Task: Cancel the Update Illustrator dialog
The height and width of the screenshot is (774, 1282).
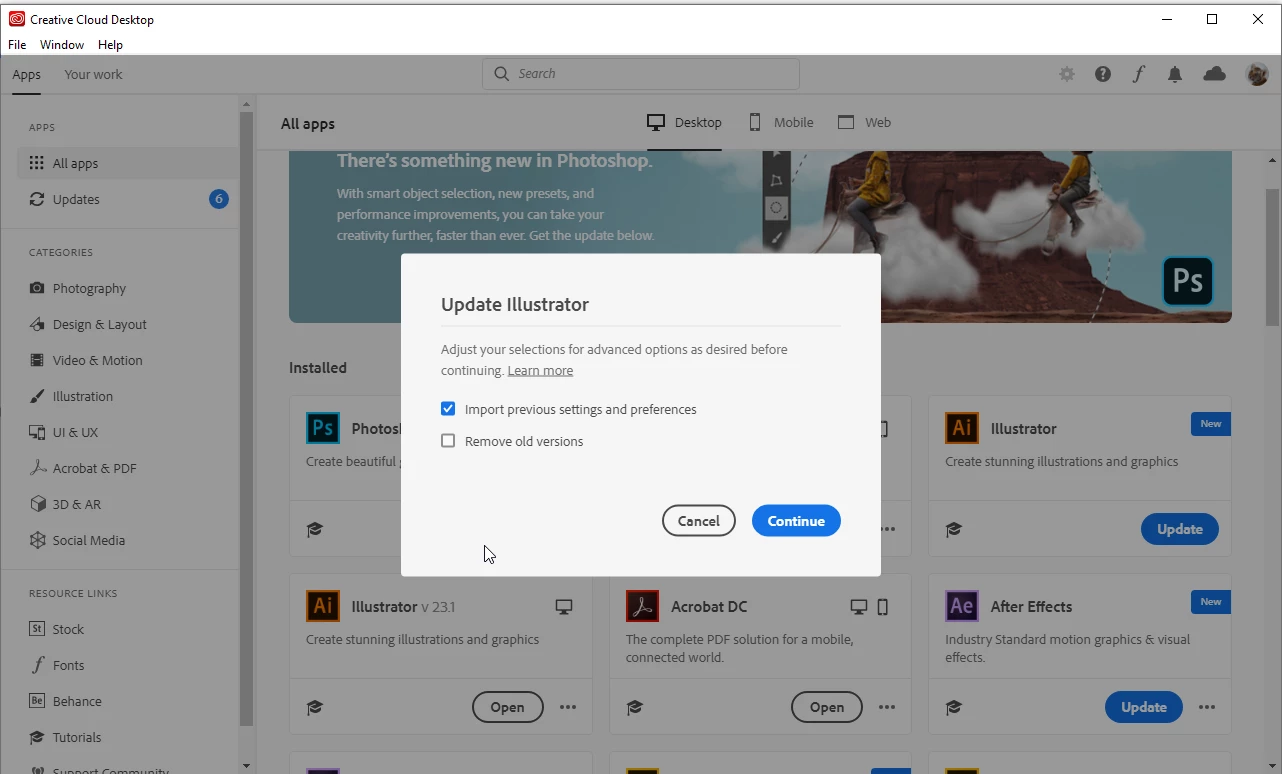Action: point(698,521)
